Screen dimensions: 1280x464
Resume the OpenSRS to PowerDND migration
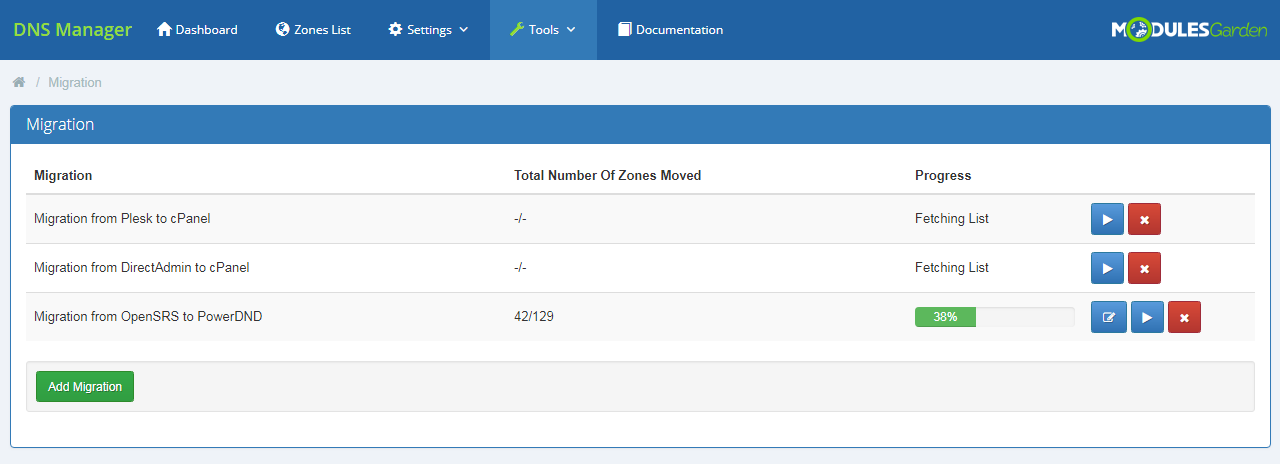pyautogui.click(x=1147, y=317)
